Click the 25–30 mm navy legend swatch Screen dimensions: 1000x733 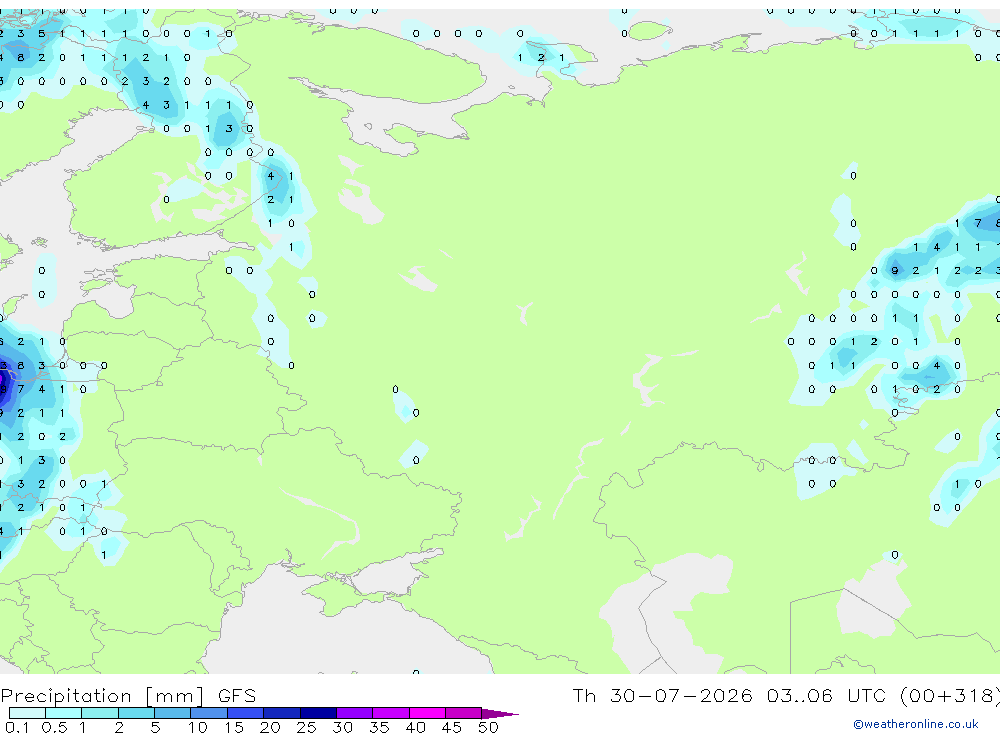pyautogui.click(x=318, y=713)
